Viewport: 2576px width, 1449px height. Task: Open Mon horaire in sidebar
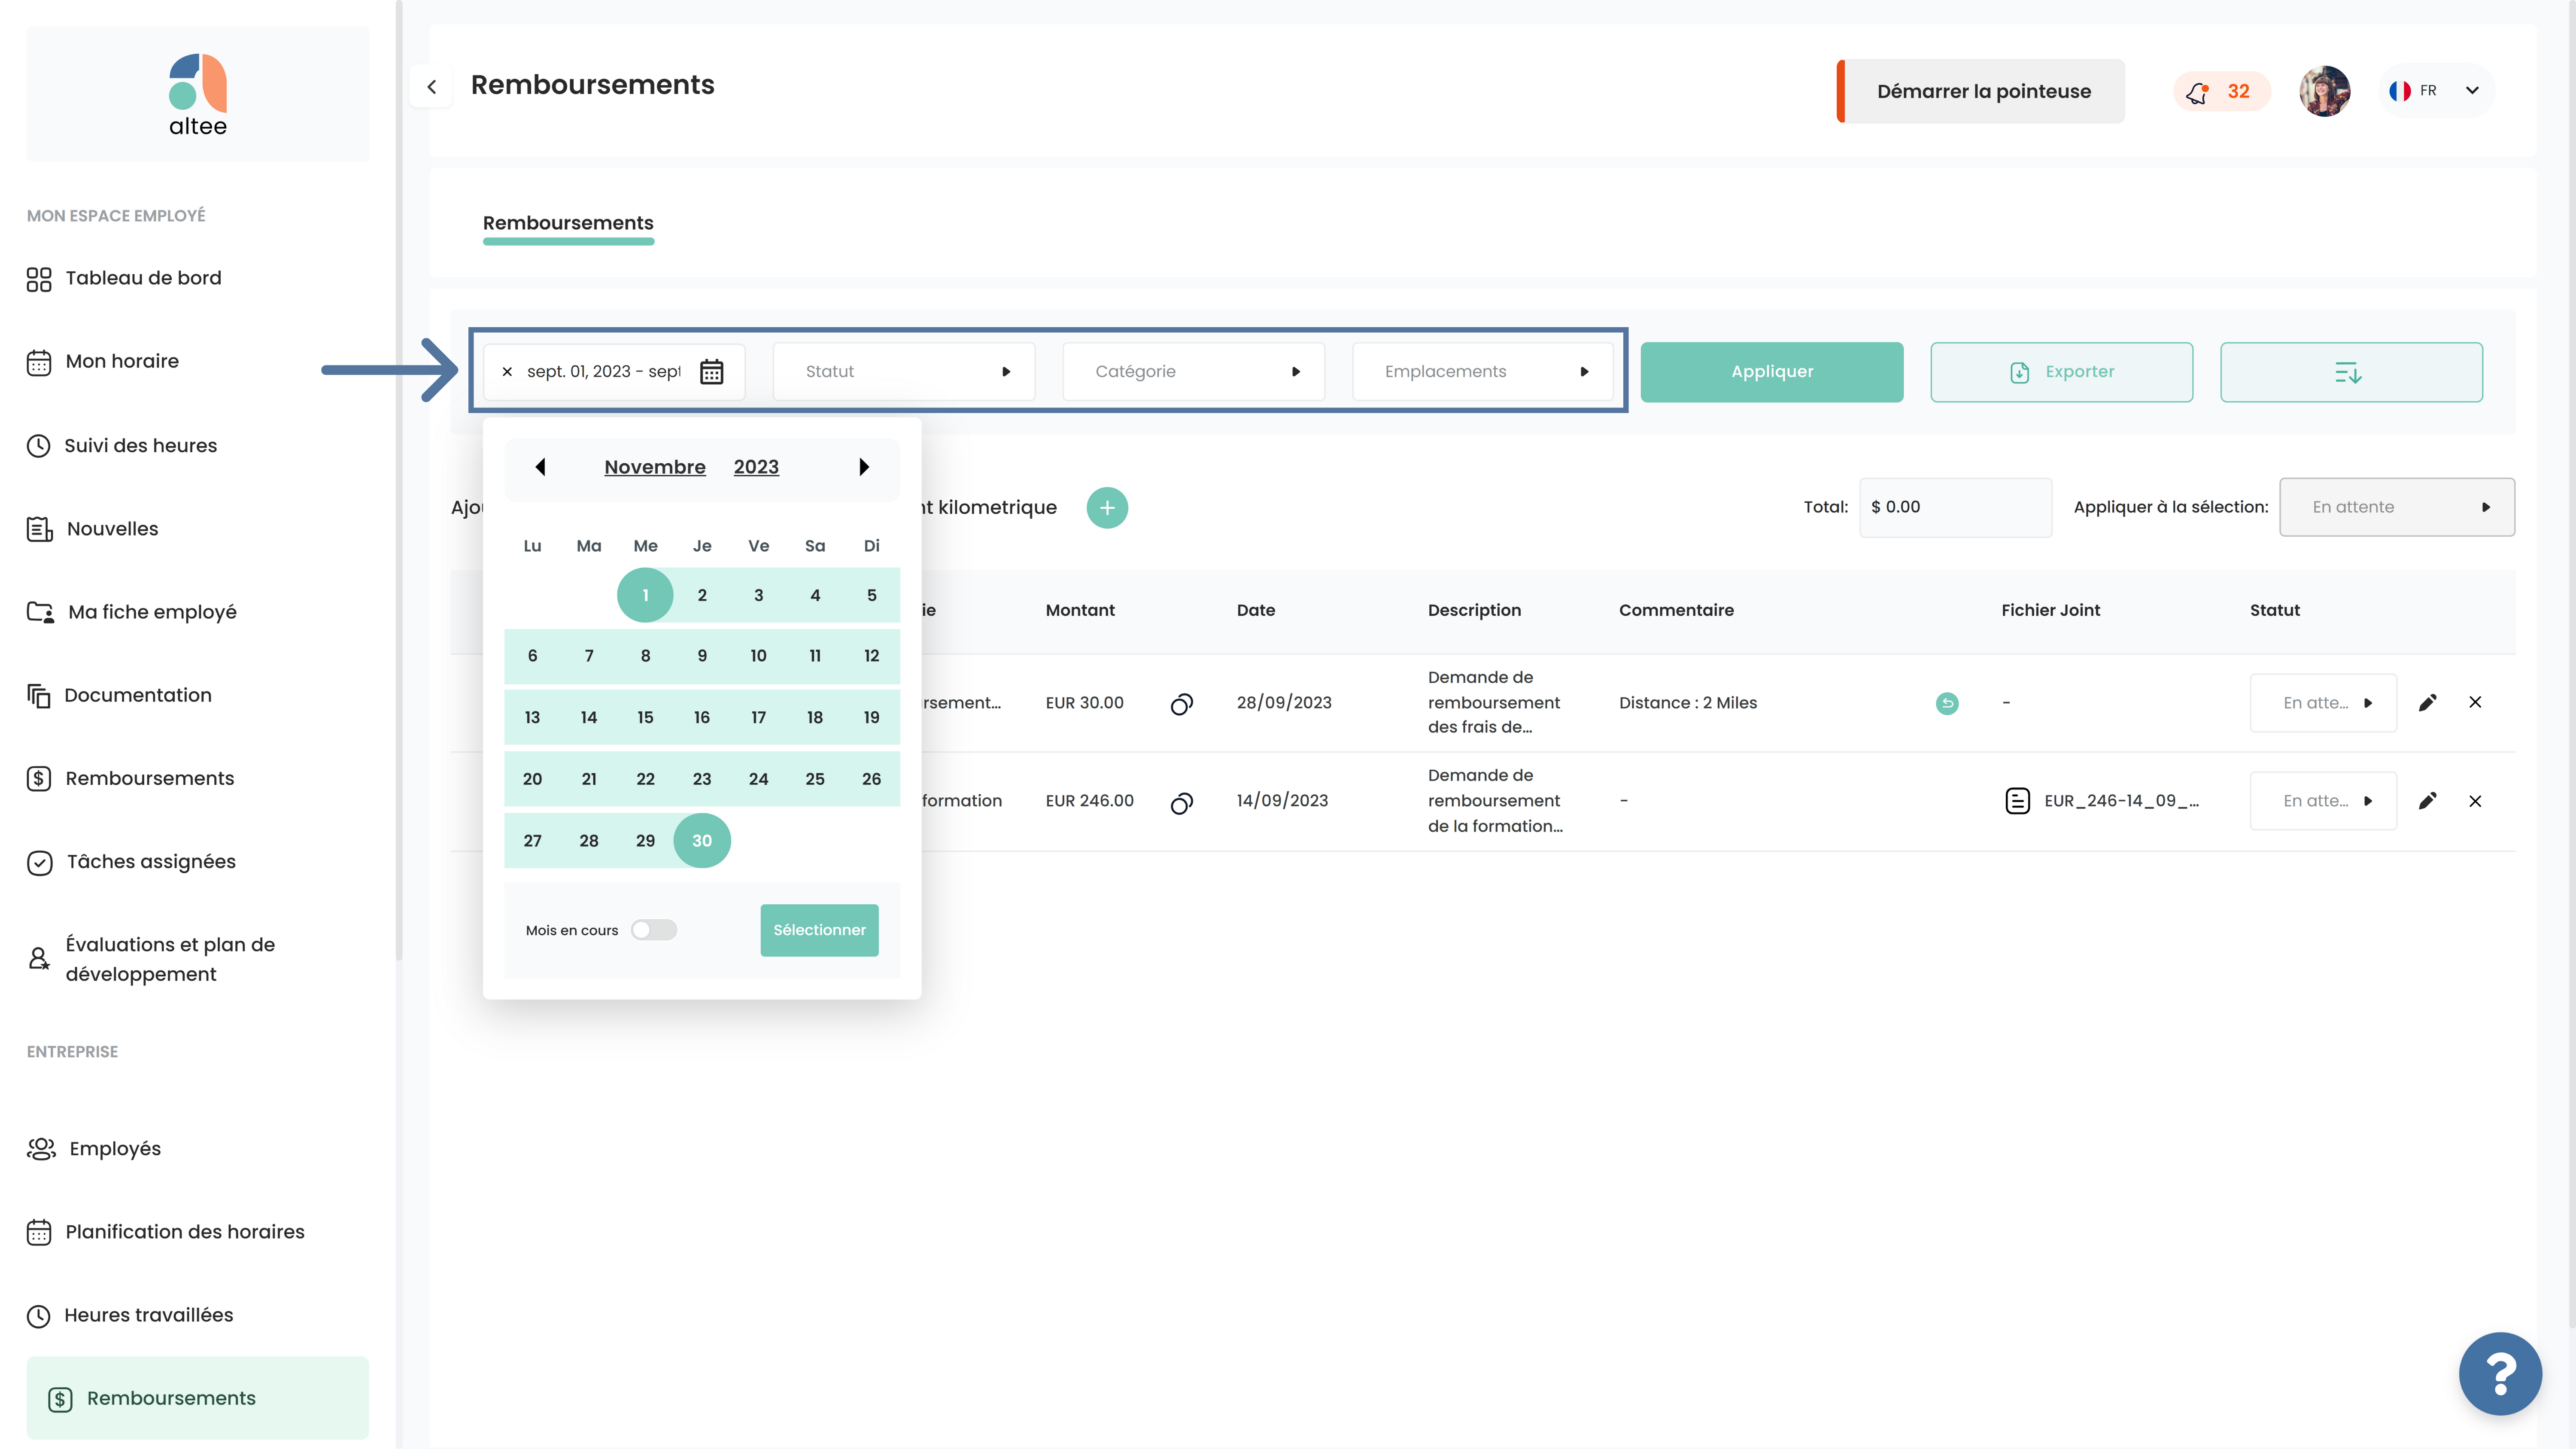point(103,361)
